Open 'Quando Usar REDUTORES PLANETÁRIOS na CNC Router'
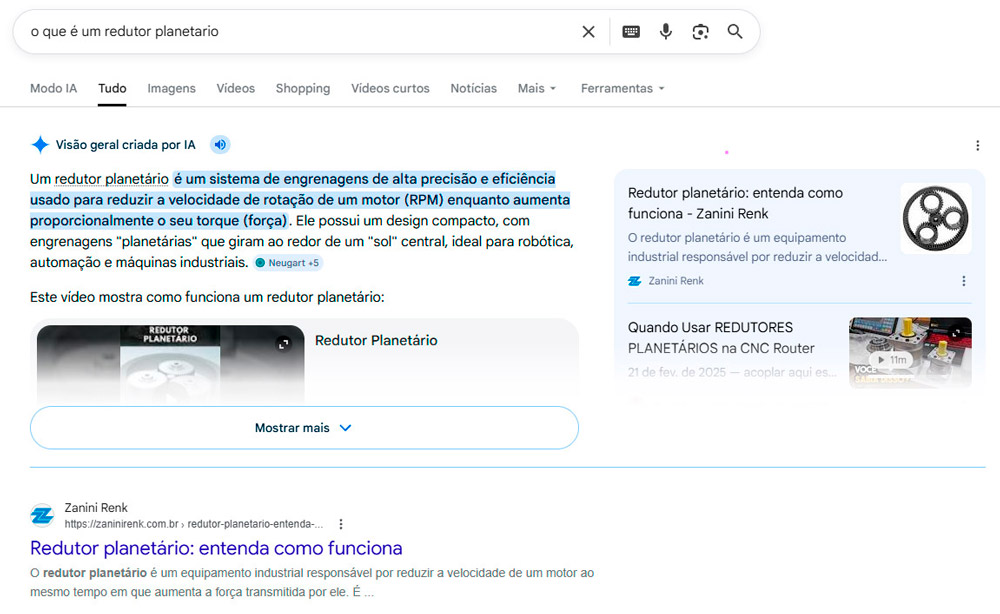Screen dimensions: 1000x614 [721, 338]
